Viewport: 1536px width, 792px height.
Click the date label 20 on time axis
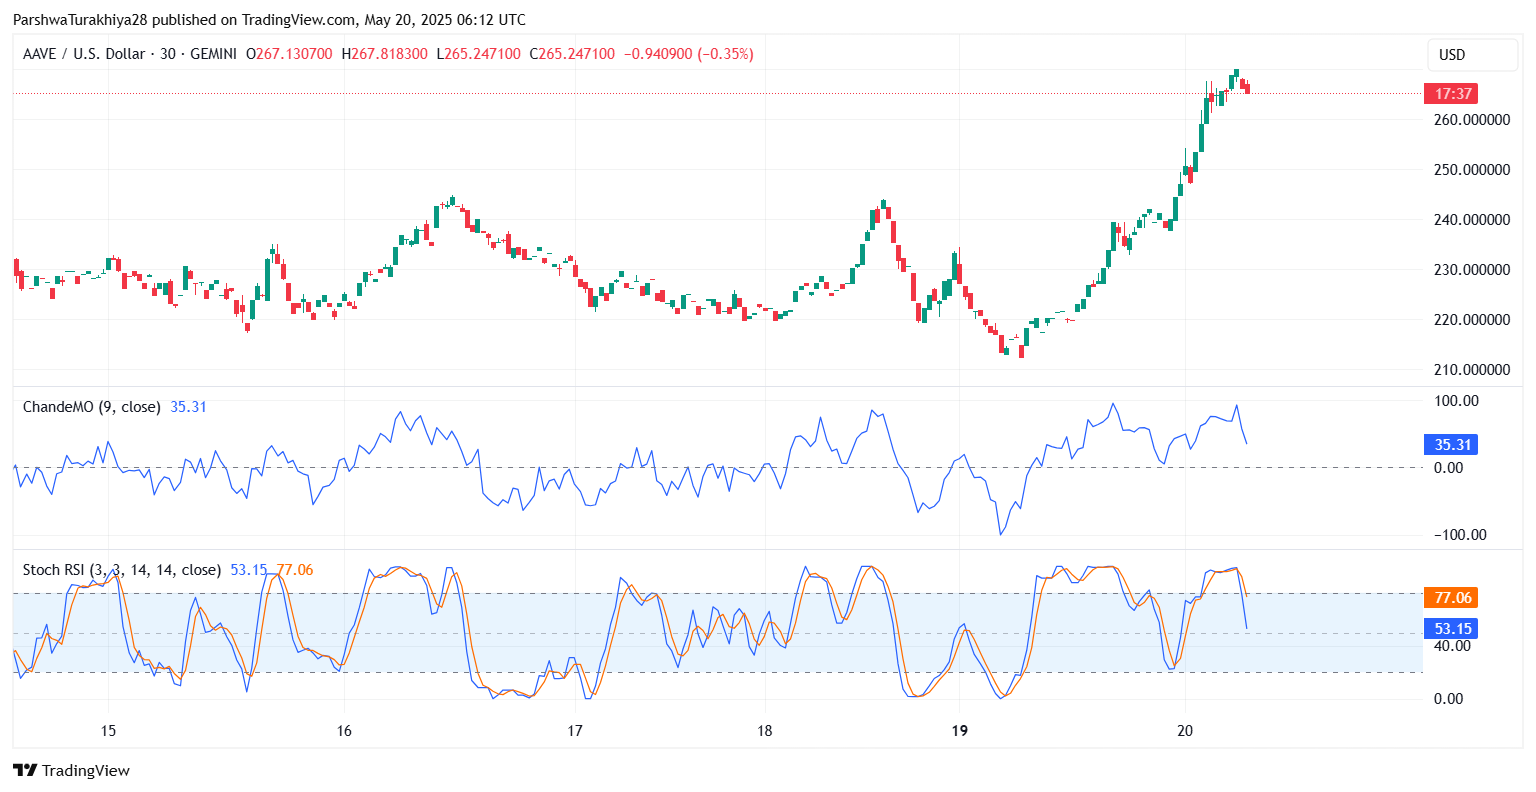click(x=1185, y=731)
